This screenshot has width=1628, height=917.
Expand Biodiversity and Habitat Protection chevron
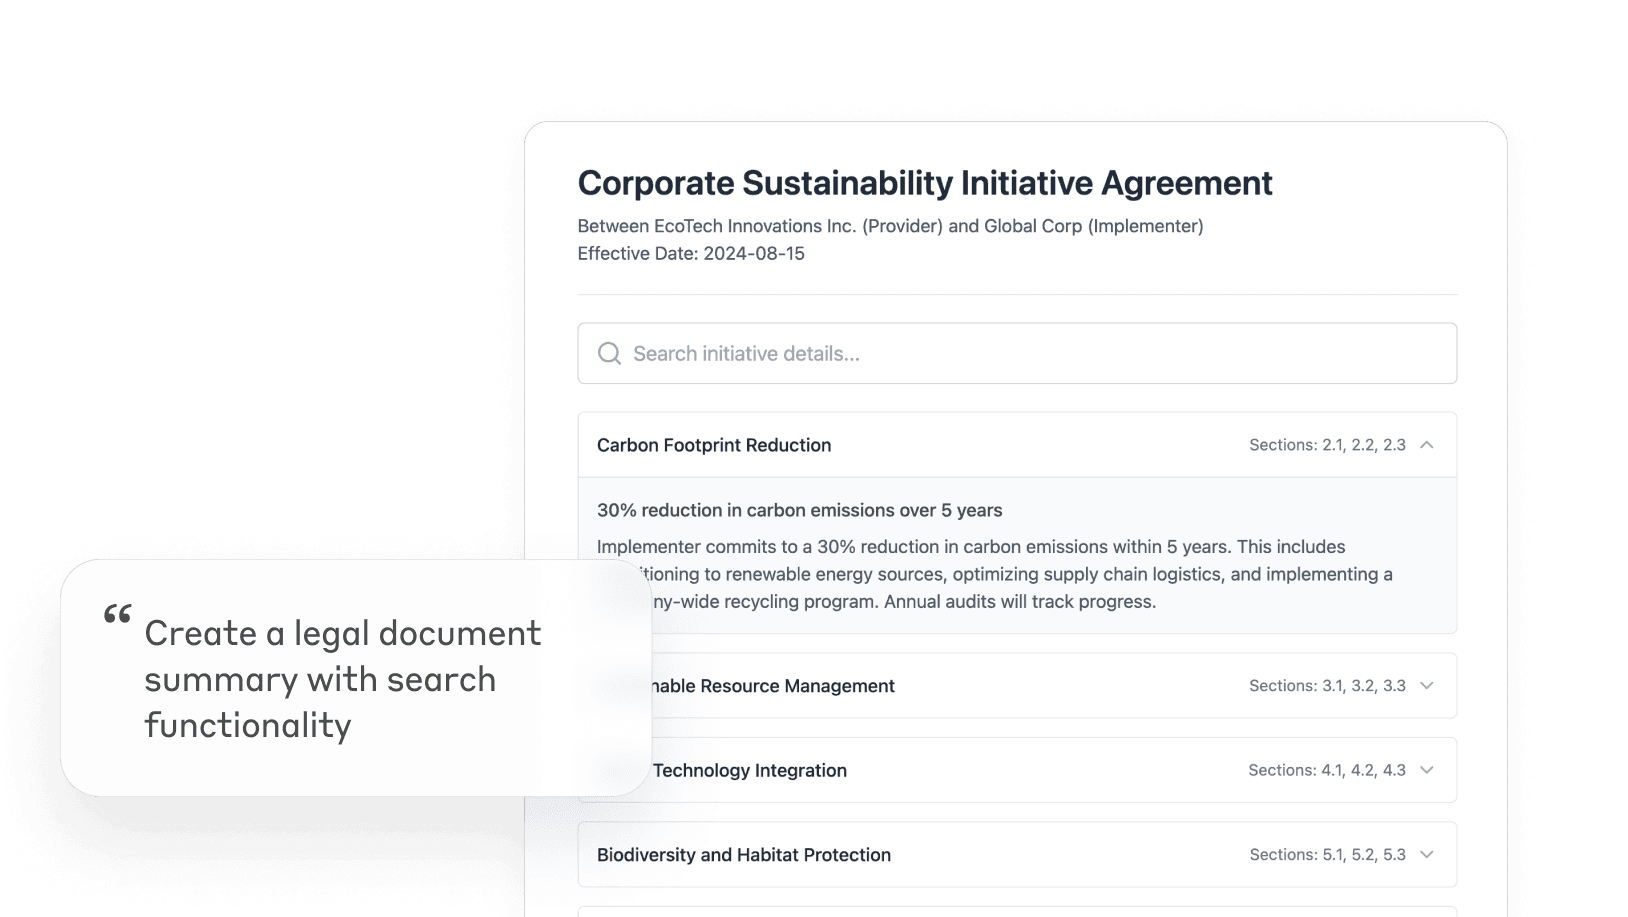[1426, 855]
